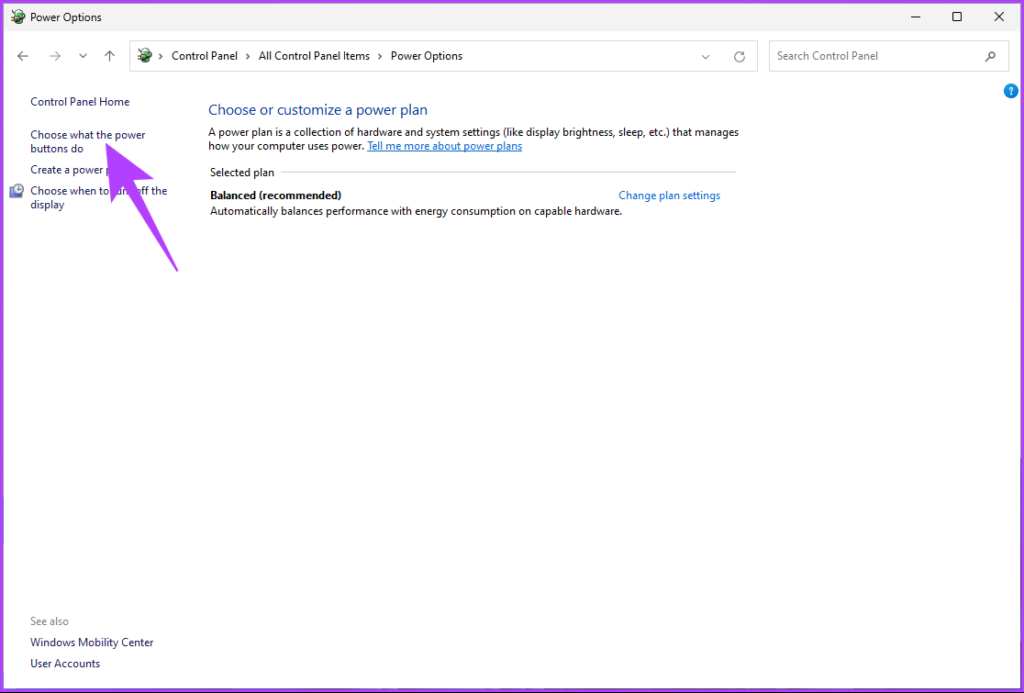This screenshot has height=693, width=1024.
Task: Click the Power Options icon in the address bar
Action: pyautogui.click(x=146, y=56)
